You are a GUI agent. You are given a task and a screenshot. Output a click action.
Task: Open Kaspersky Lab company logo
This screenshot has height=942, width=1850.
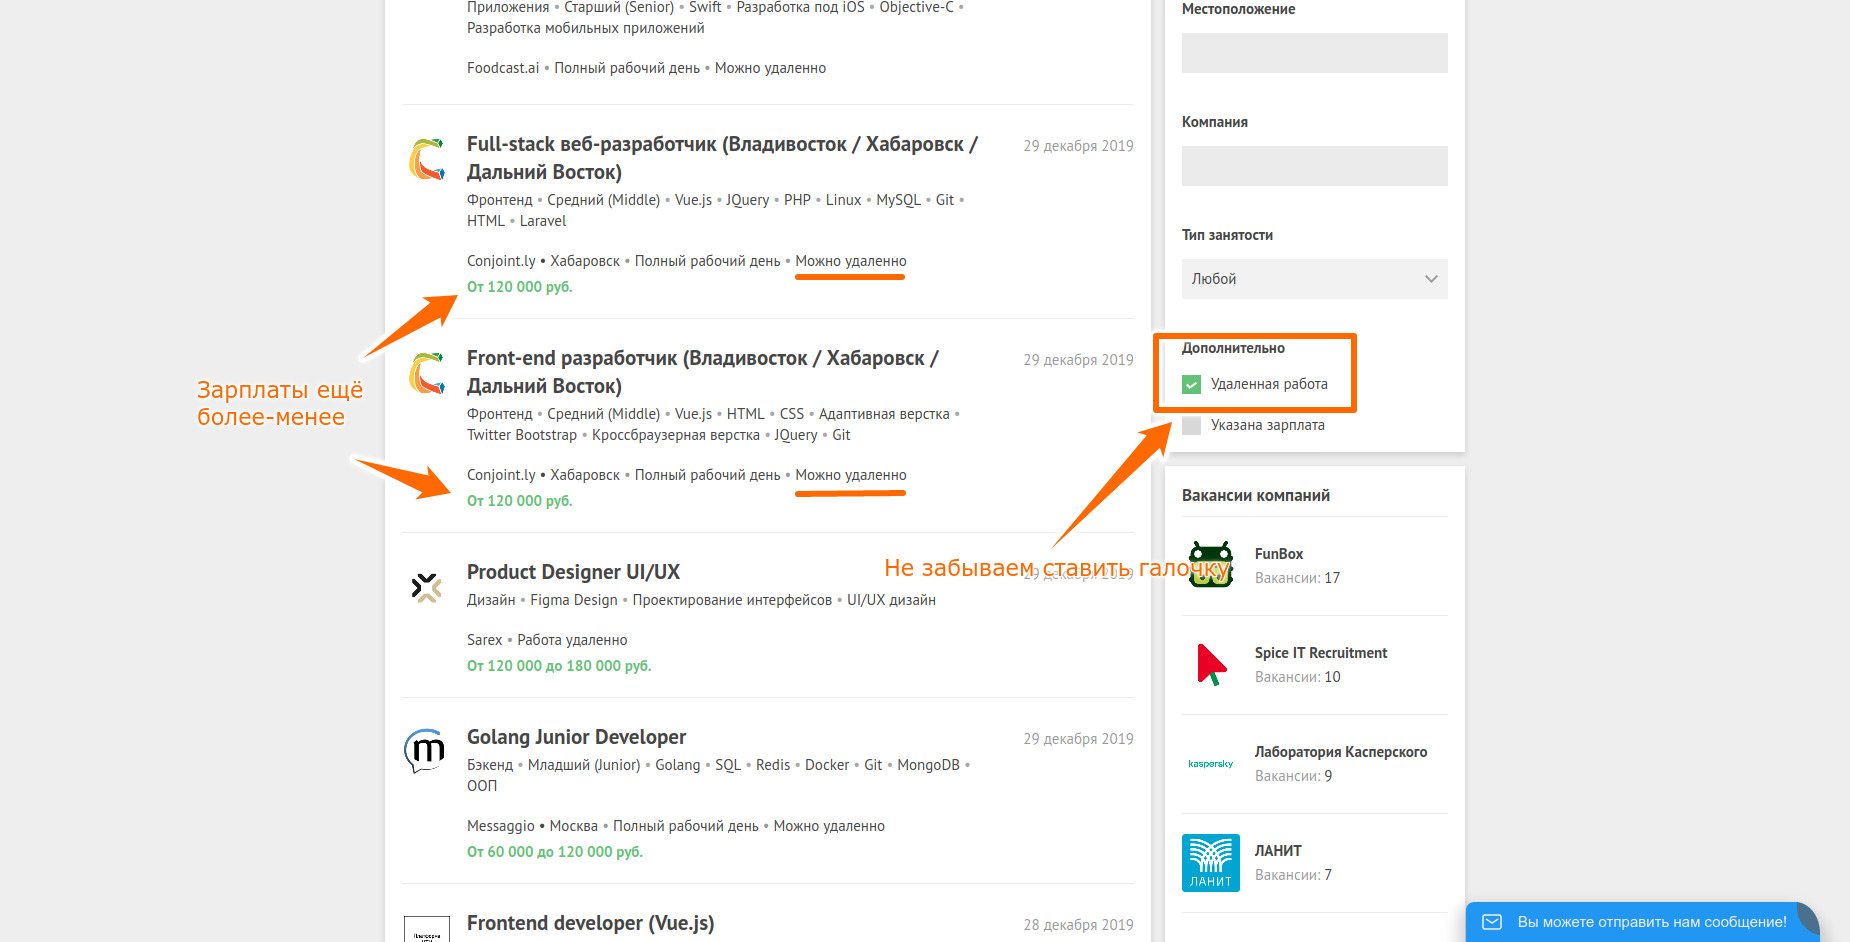tap(1211, 763)
